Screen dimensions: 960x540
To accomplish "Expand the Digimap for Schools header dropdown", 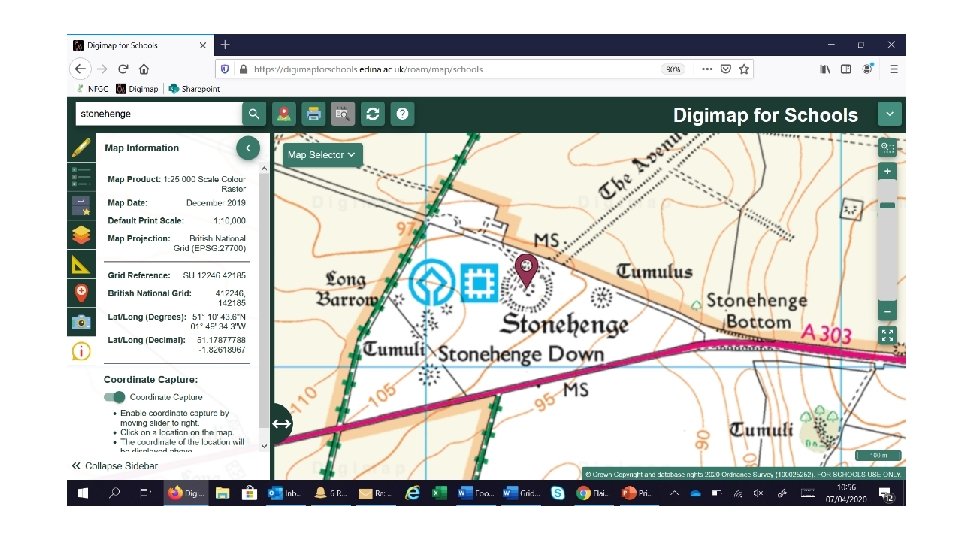I will 890,114.
